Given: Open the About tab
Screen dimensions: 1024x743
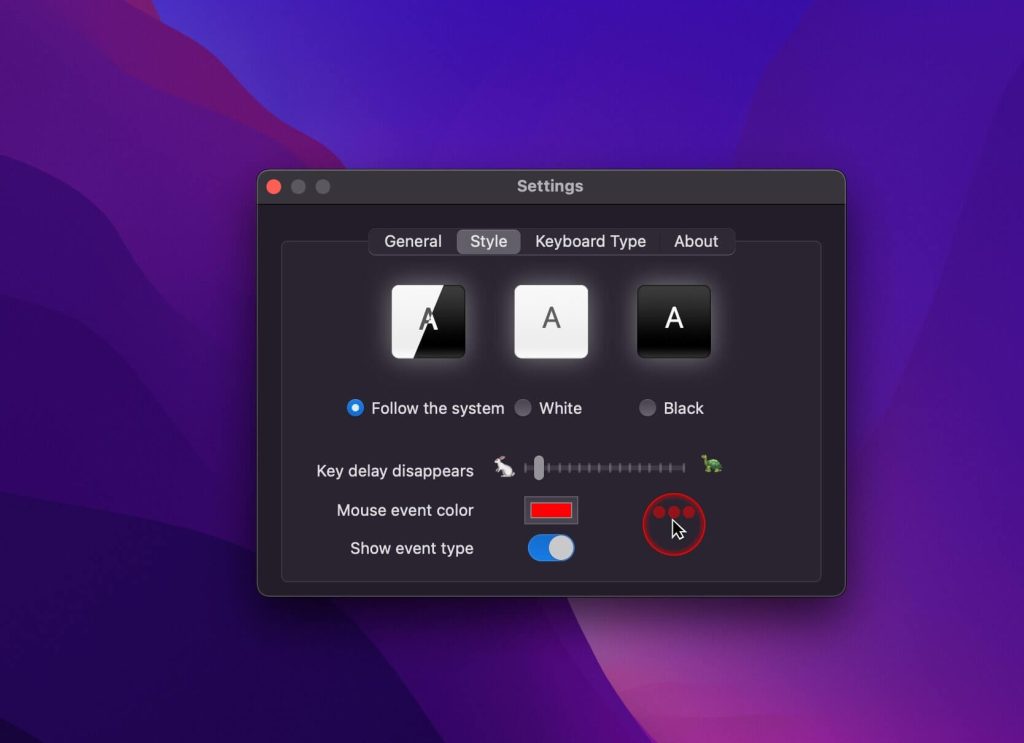Looking at the screenshot, I should pos(696,241).
